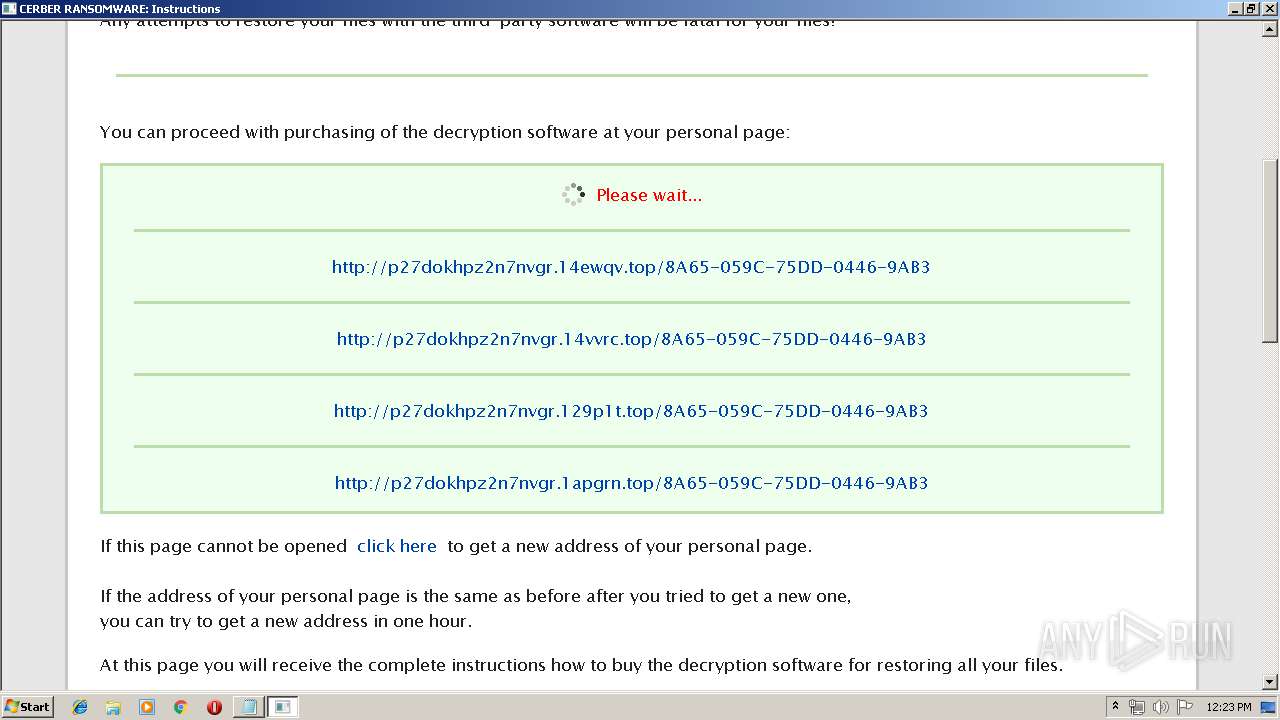Open the 1apgrn.top personal page link
This screenshot has height=720, width=1280.
[x=631, y=483]
